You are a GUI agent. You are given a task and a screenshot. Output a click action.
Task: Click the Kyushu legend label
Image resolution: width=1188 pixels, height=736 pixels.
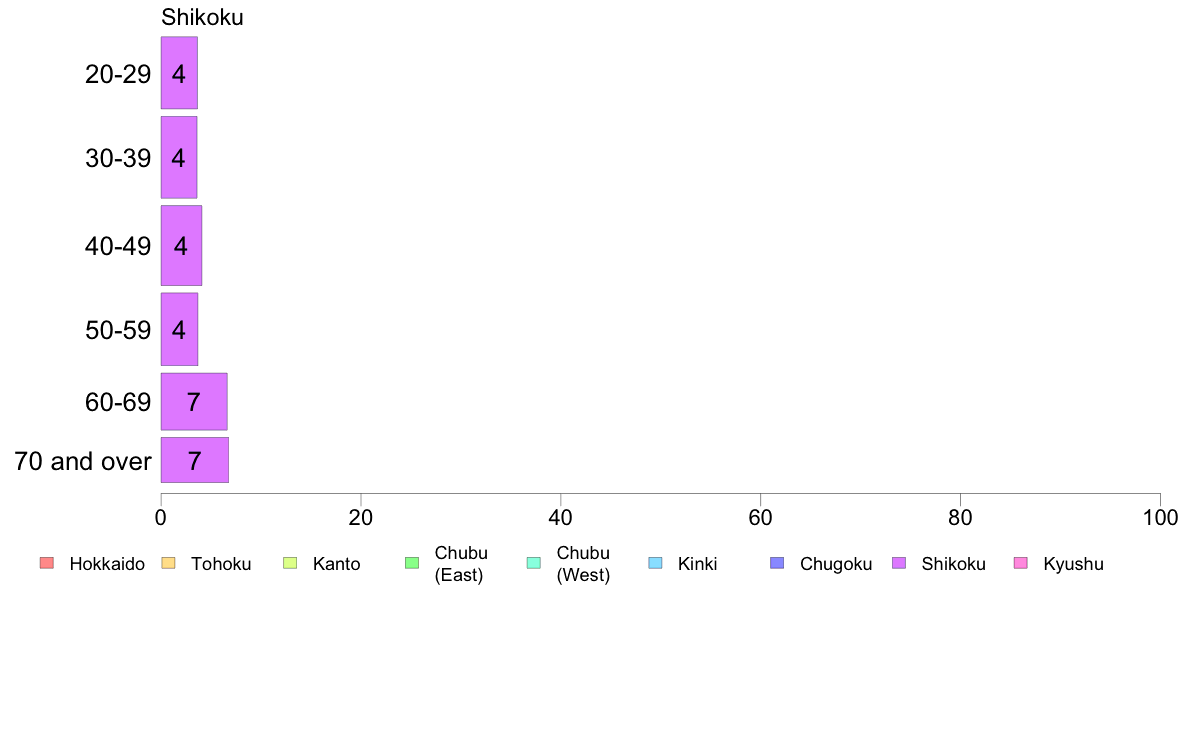pos(1073,564)
